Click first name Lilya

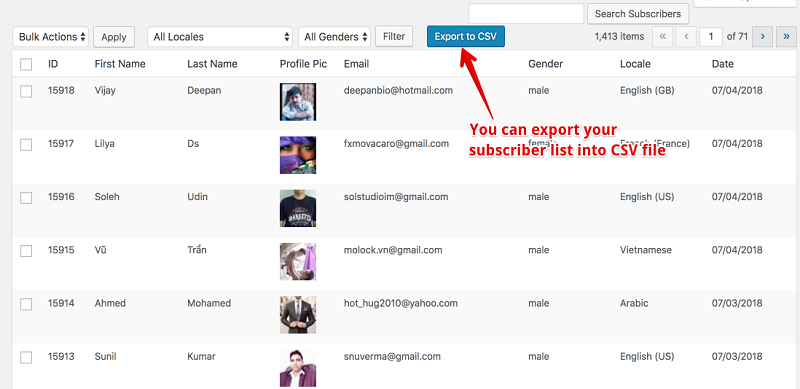click(x=105, y=144)
